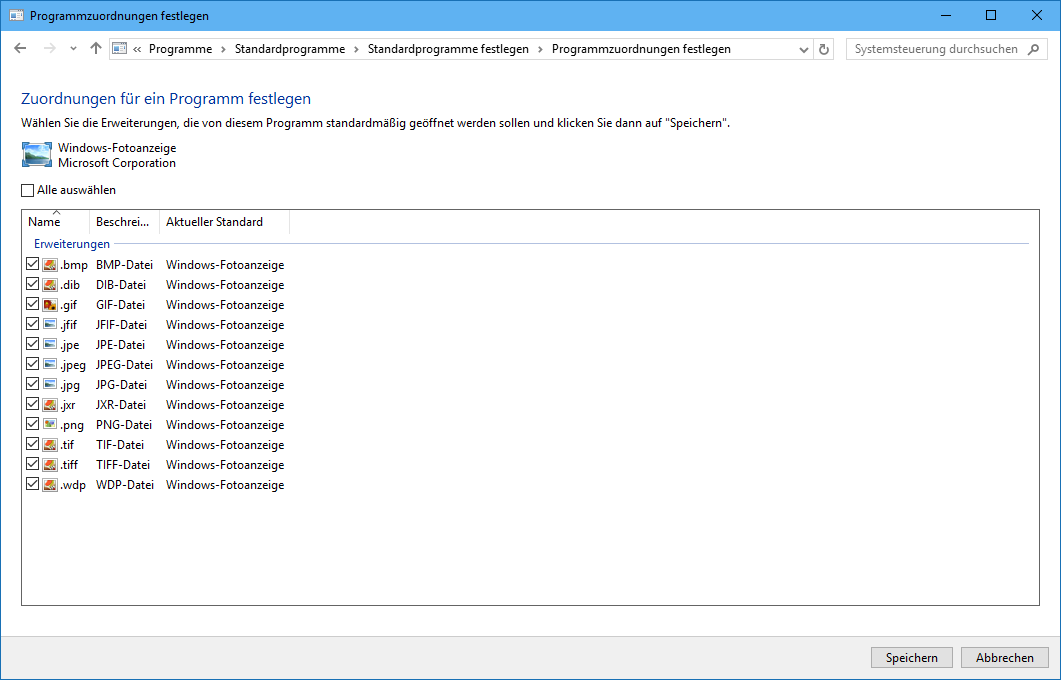Uncheck the .jxr extension checkbox
This screenshot has width=1061, height=680.
point(32,404)
